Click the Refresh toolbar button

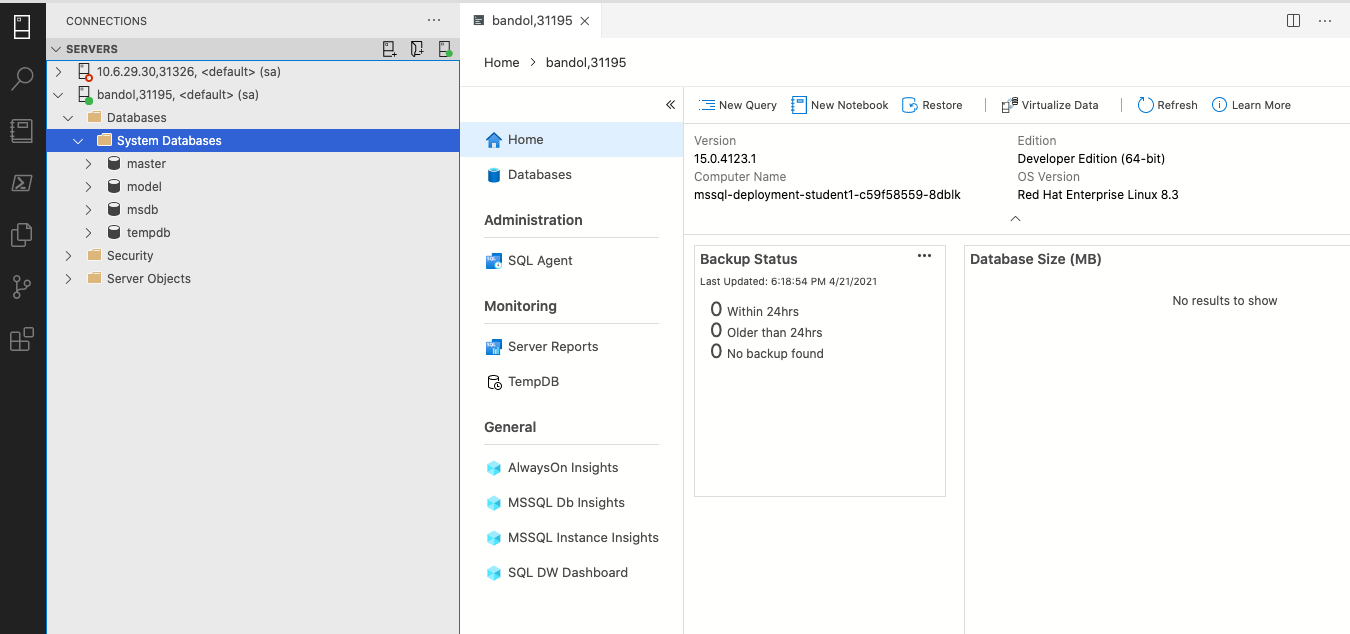1167,105
